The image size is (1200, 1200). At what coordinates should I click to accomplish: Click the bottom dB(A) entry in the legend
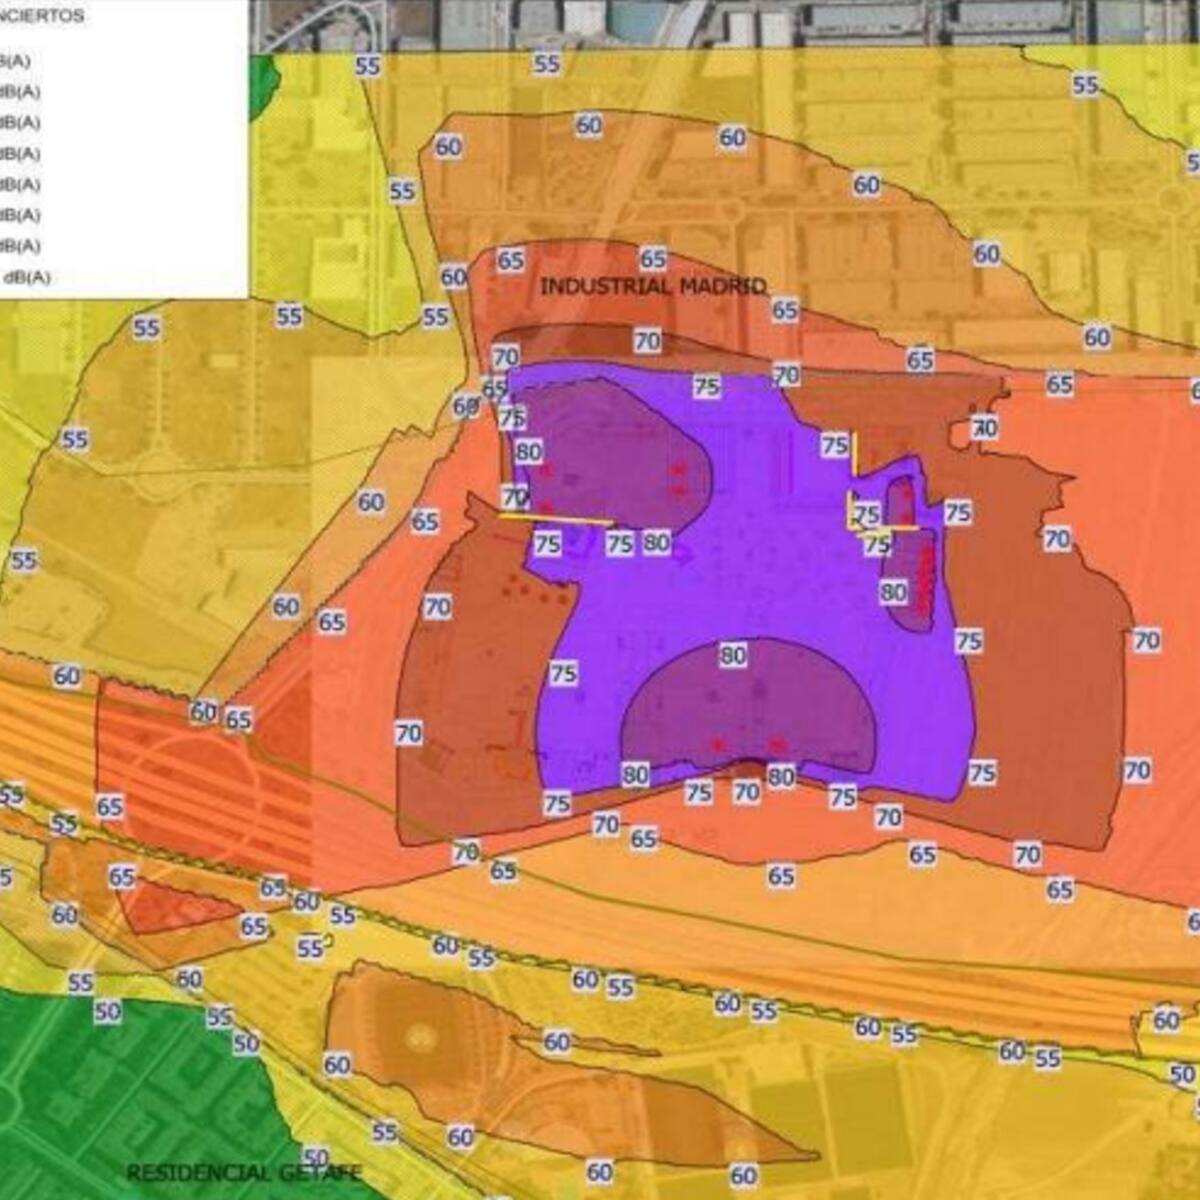point(27,277)
